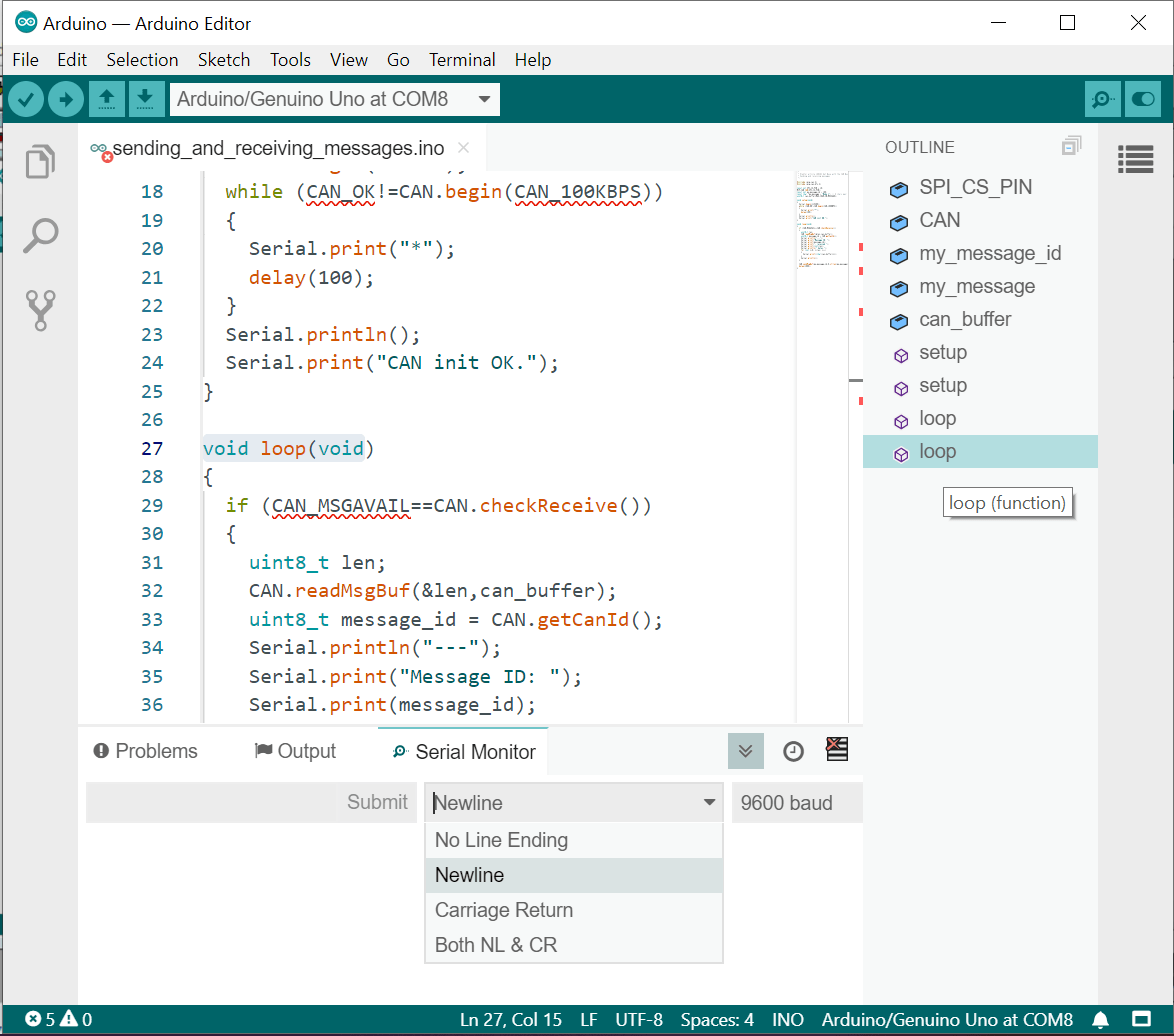
Task: Toggle the Outline list view icon
Action: tap(1135, 159)
